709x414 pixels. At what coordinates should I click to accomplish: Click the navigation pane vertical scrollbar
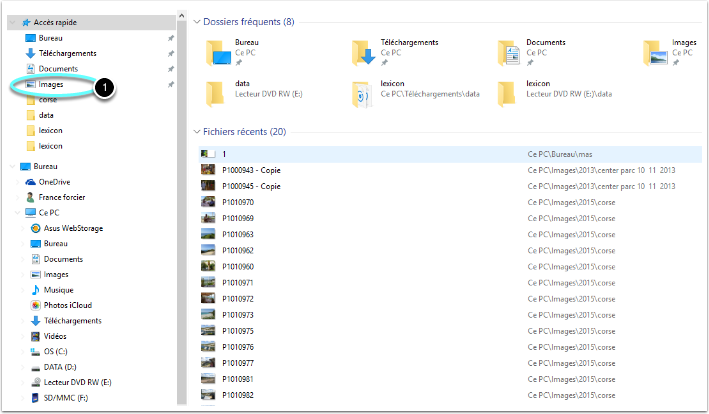point(180,200)
